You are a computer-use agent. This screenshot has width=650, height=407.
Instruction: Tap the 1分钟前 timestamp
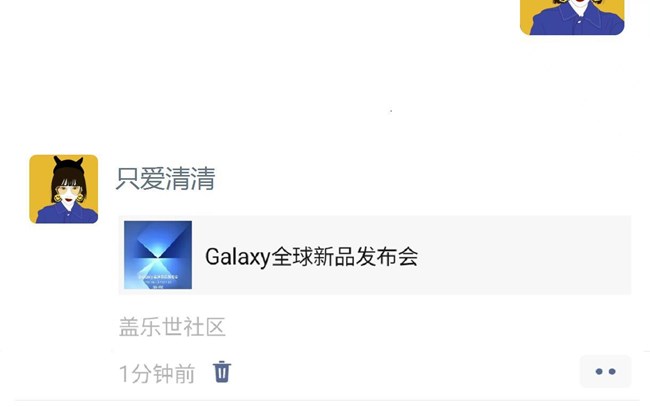click(x=157, y=373)
